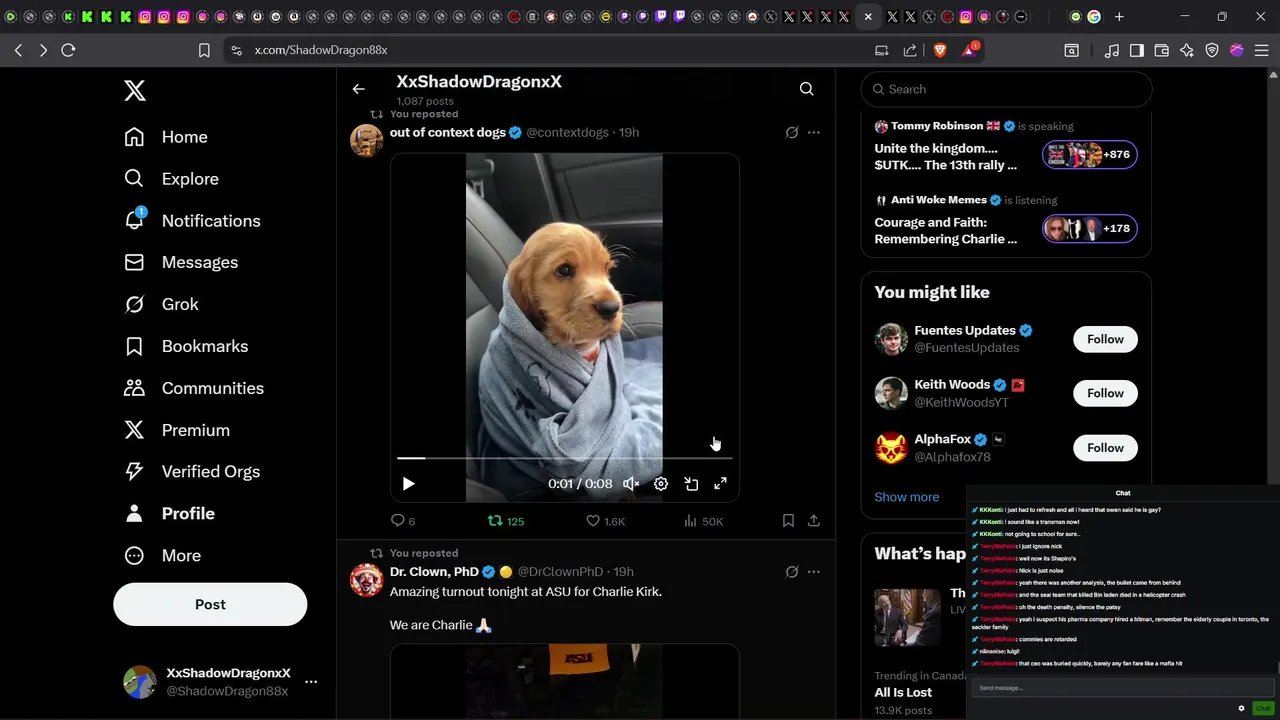
Task: Open Brave Rewards triangle icon
Action: 968,50
